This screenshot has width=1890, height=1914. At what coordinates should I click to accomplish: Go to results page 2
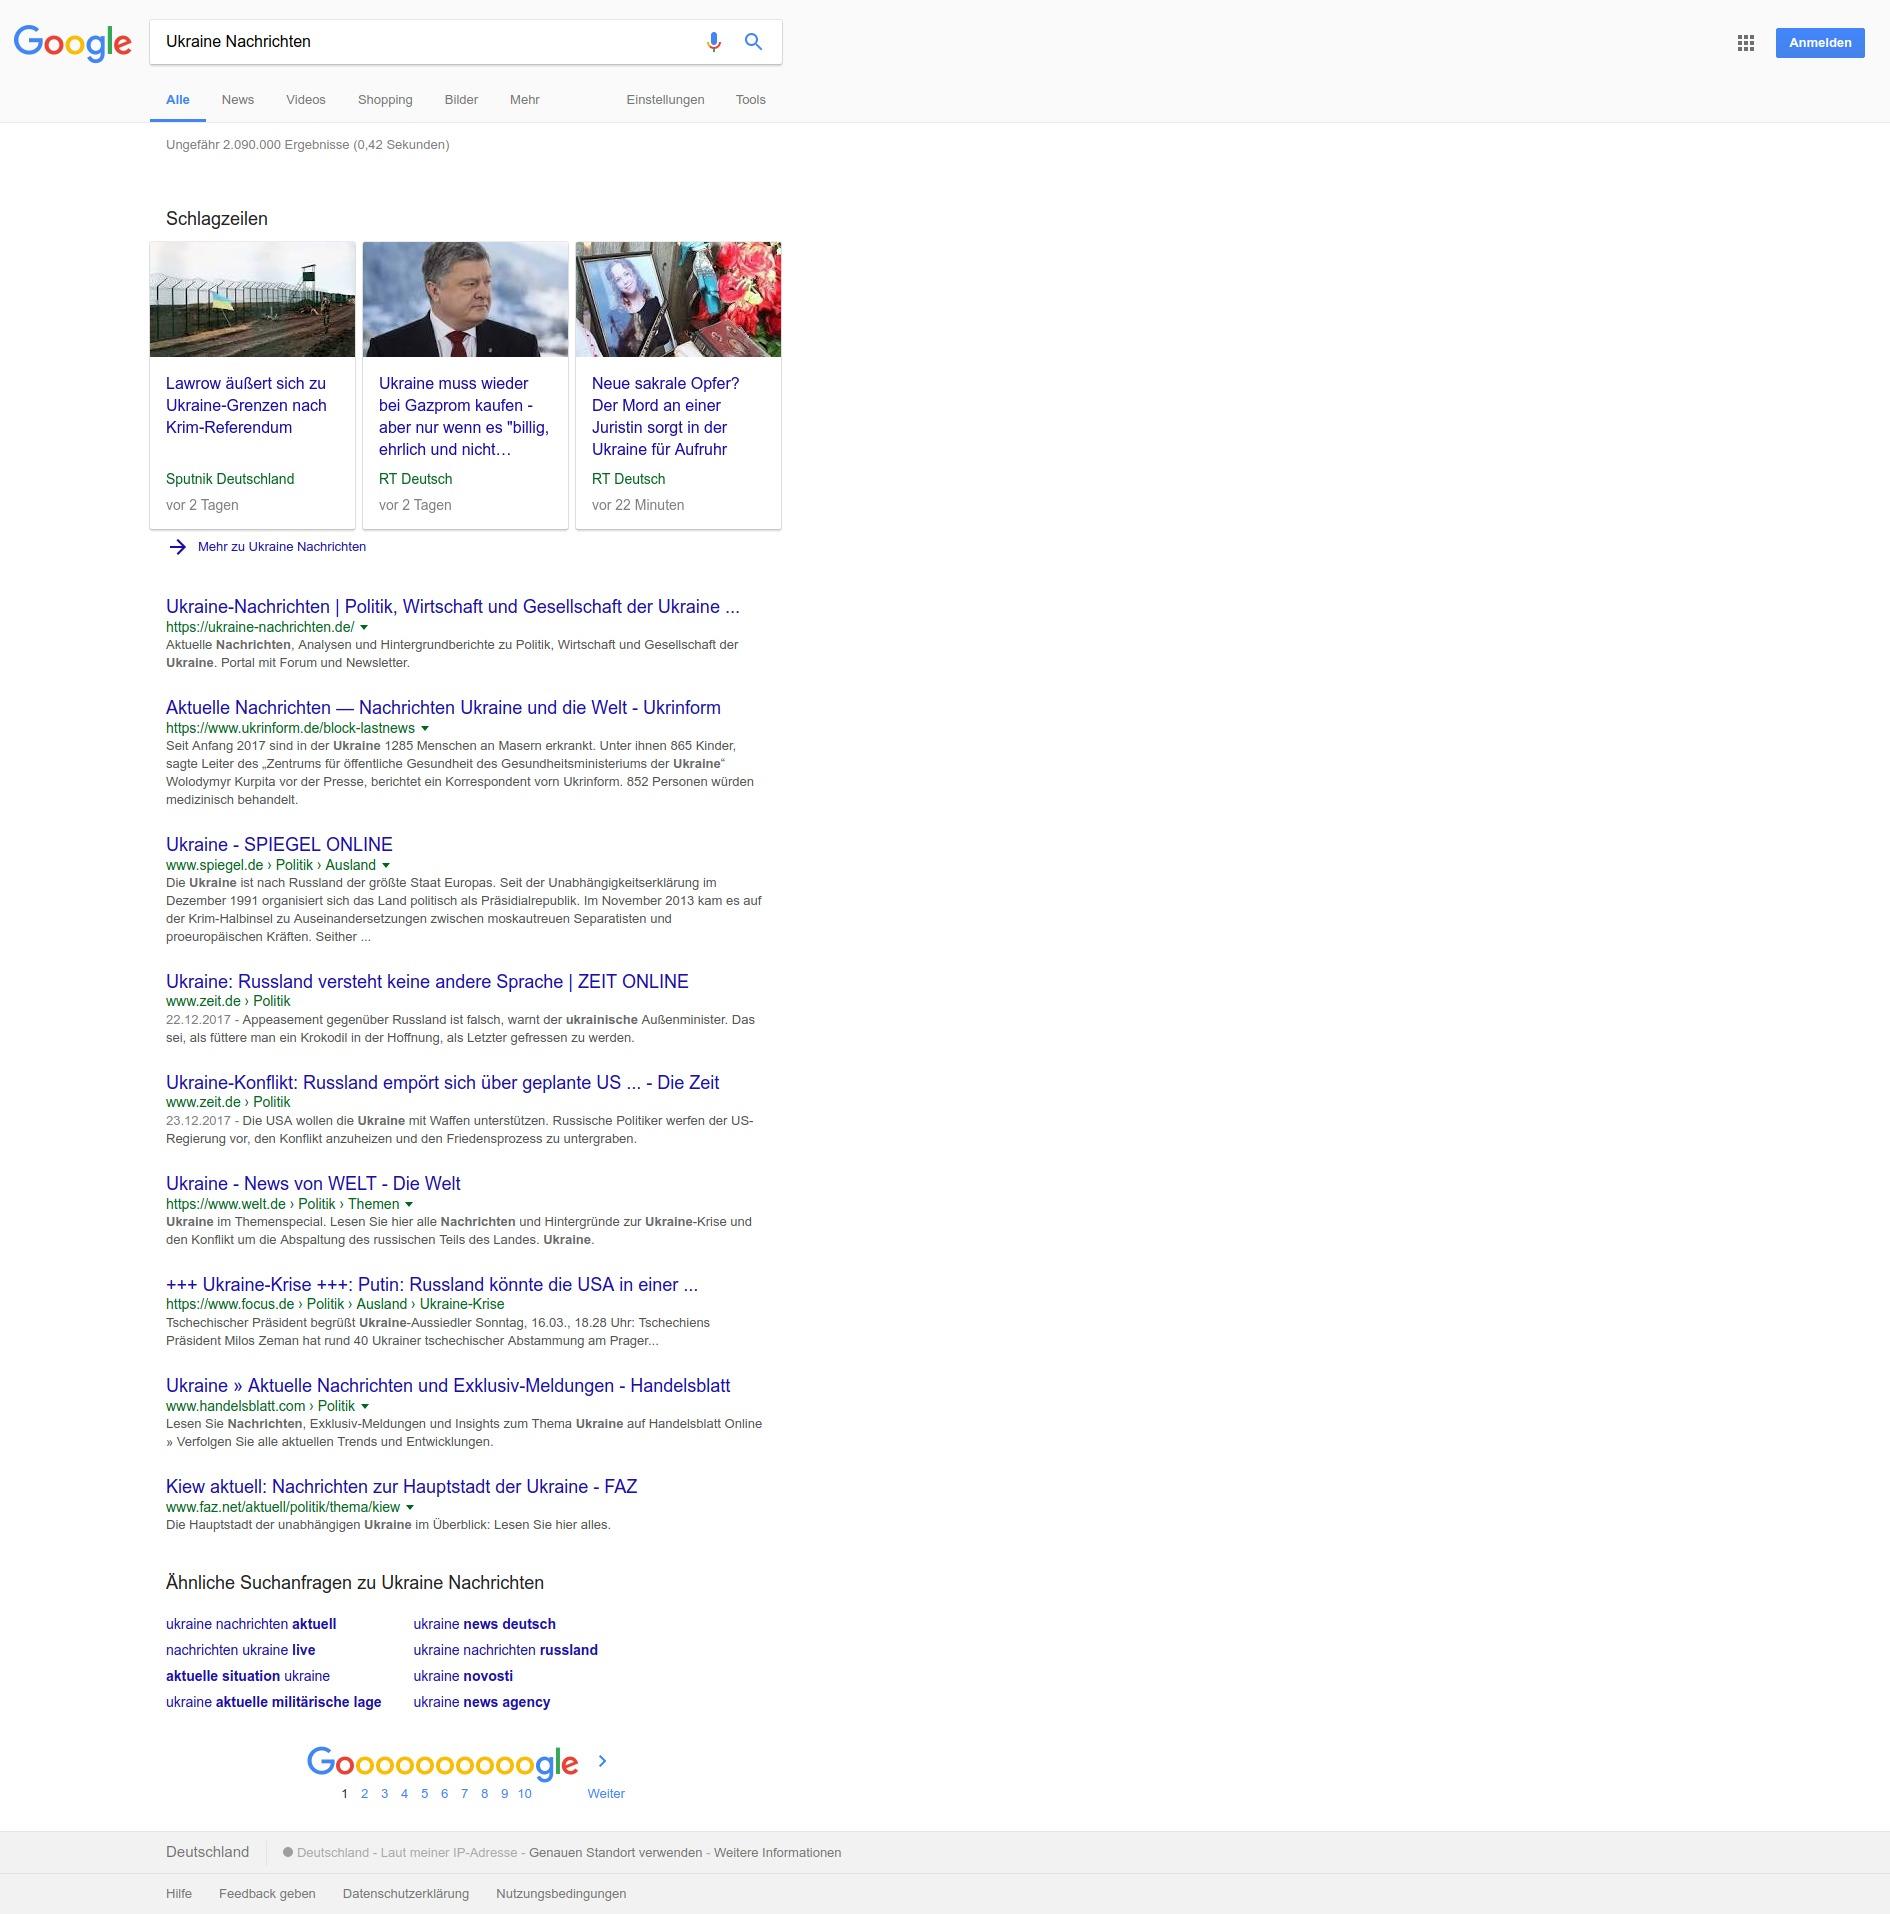point(364,1793)
